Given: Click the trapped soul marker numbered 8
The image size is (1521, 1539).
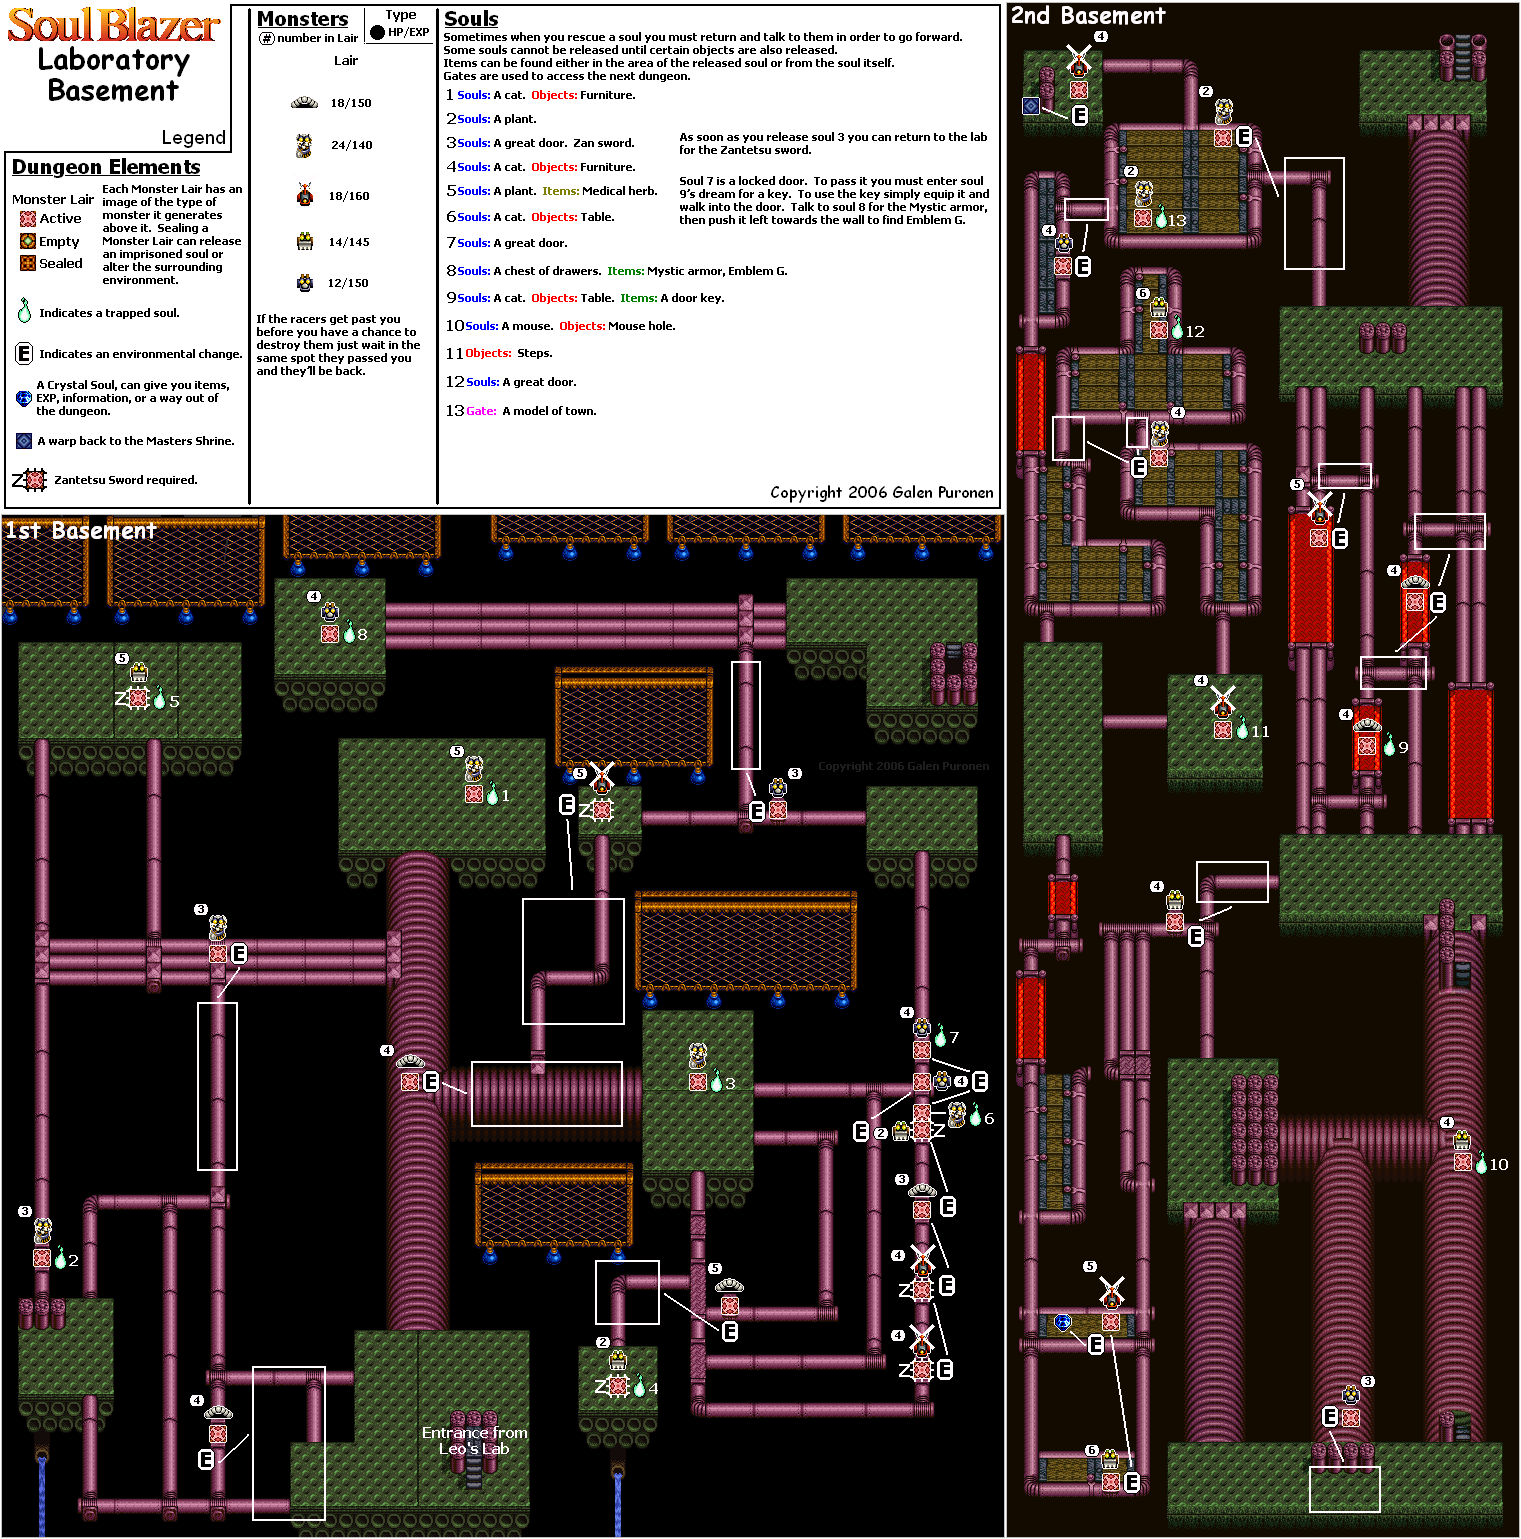Looking at the screenshot, I should (x=349, y=633).
